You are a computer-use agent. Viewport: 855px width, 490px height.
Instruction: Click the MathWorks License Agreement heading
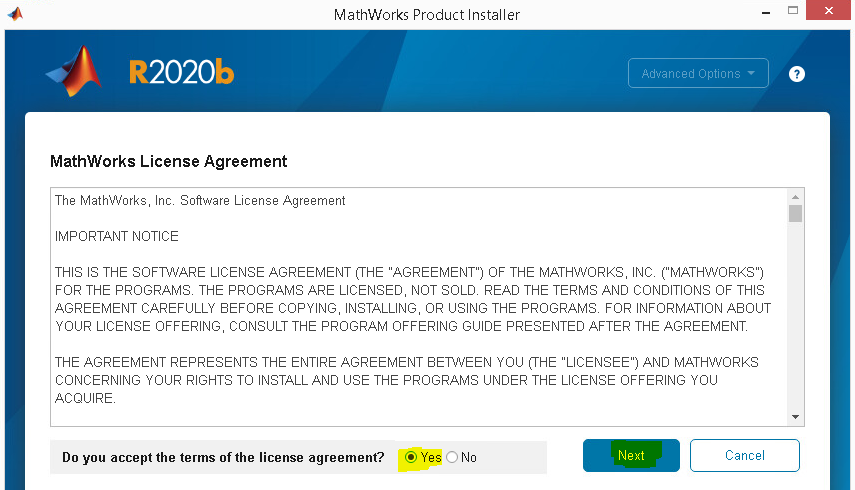pos(168,161)
